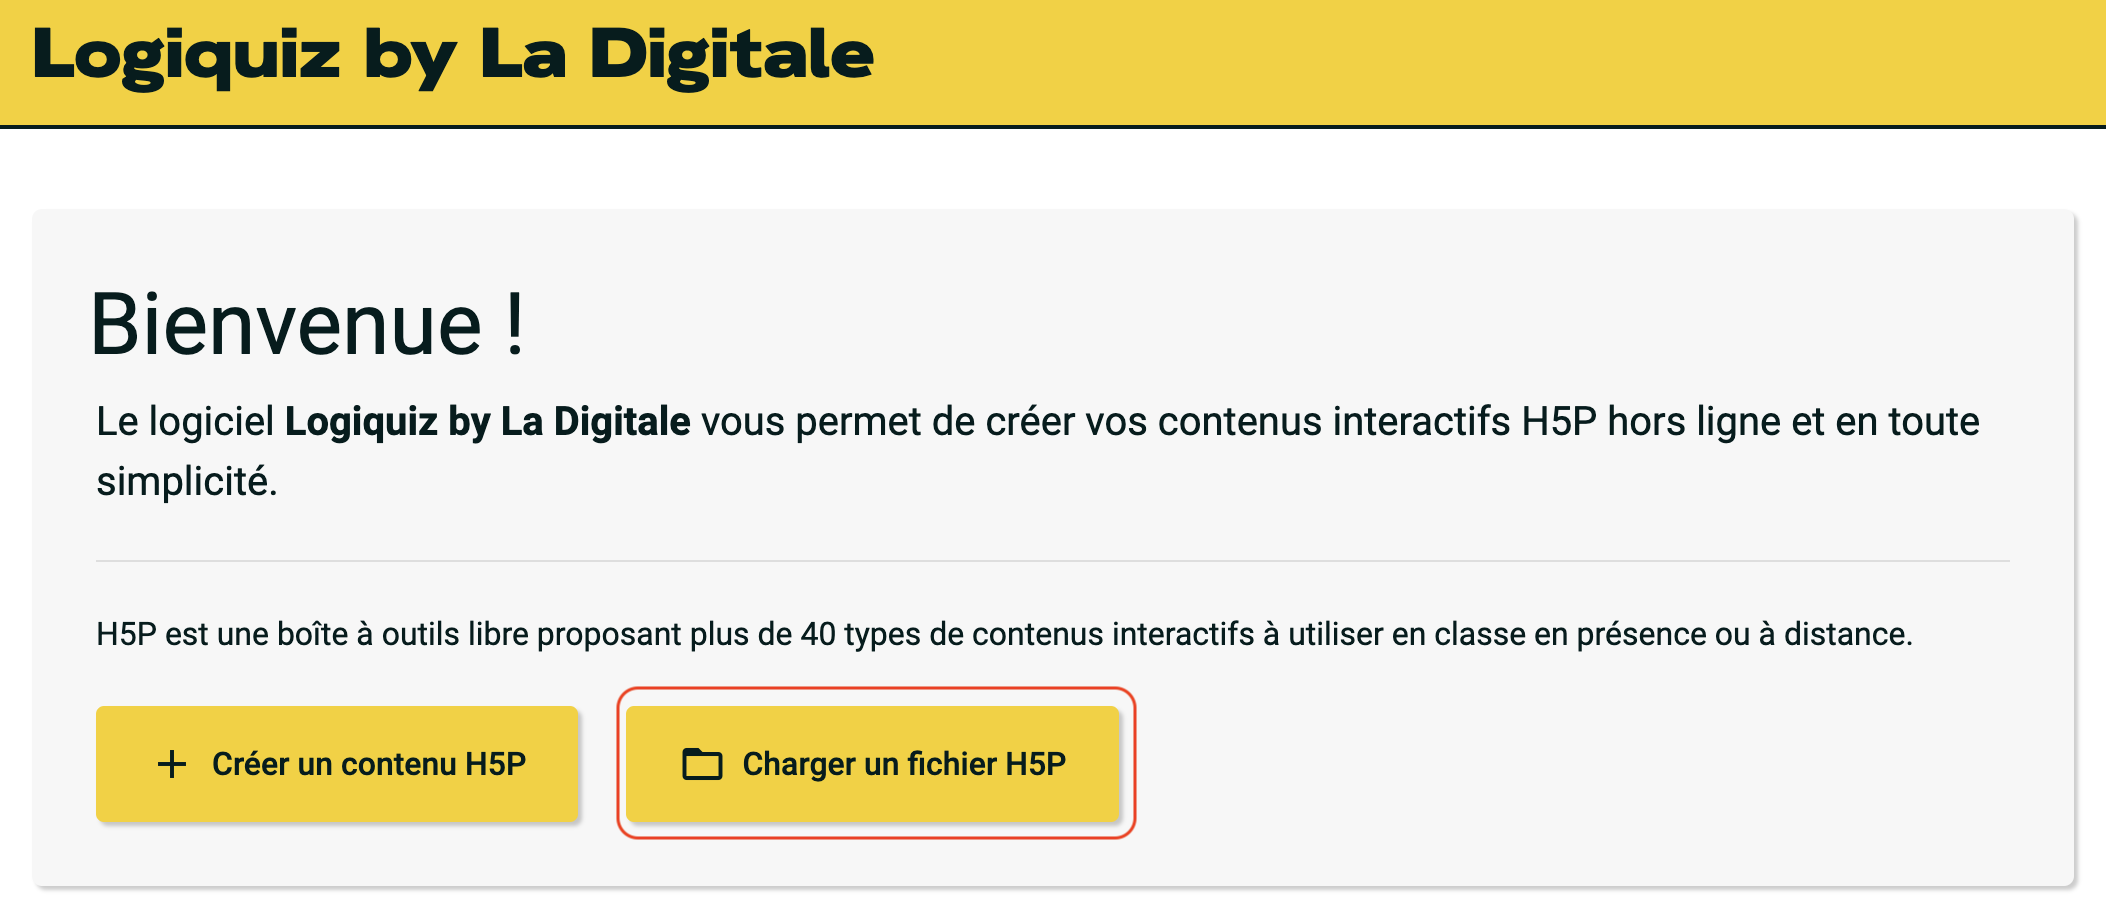This screenshot has width=2106, height=914.
Task: Click the plus icon on Créer button
Action: pyautogui.click(x=172, y=764)
